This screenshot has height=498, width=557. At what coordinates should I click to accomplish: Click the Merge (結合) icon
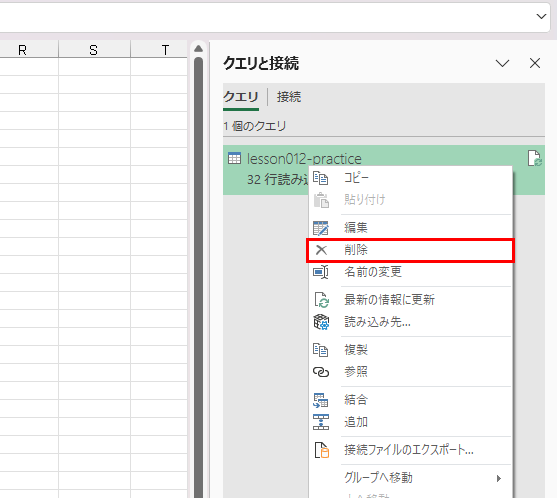pos(321,400)
